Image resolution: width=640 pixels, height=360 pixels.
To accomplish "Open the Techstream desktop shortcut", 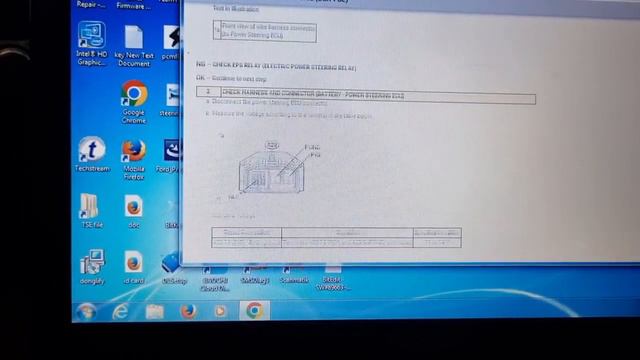I will click(x=92, y=155).
